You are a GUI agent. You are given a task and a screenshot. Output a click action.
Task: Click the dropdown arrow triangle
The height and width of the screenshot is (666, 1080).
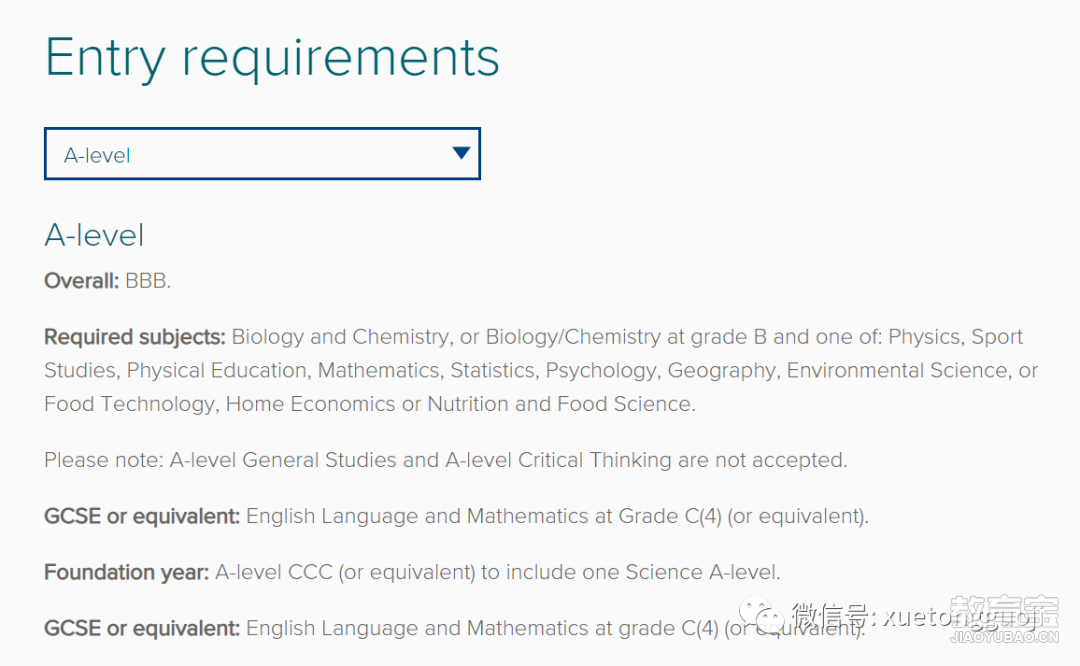pyautogui.click(x=461, y=152)
